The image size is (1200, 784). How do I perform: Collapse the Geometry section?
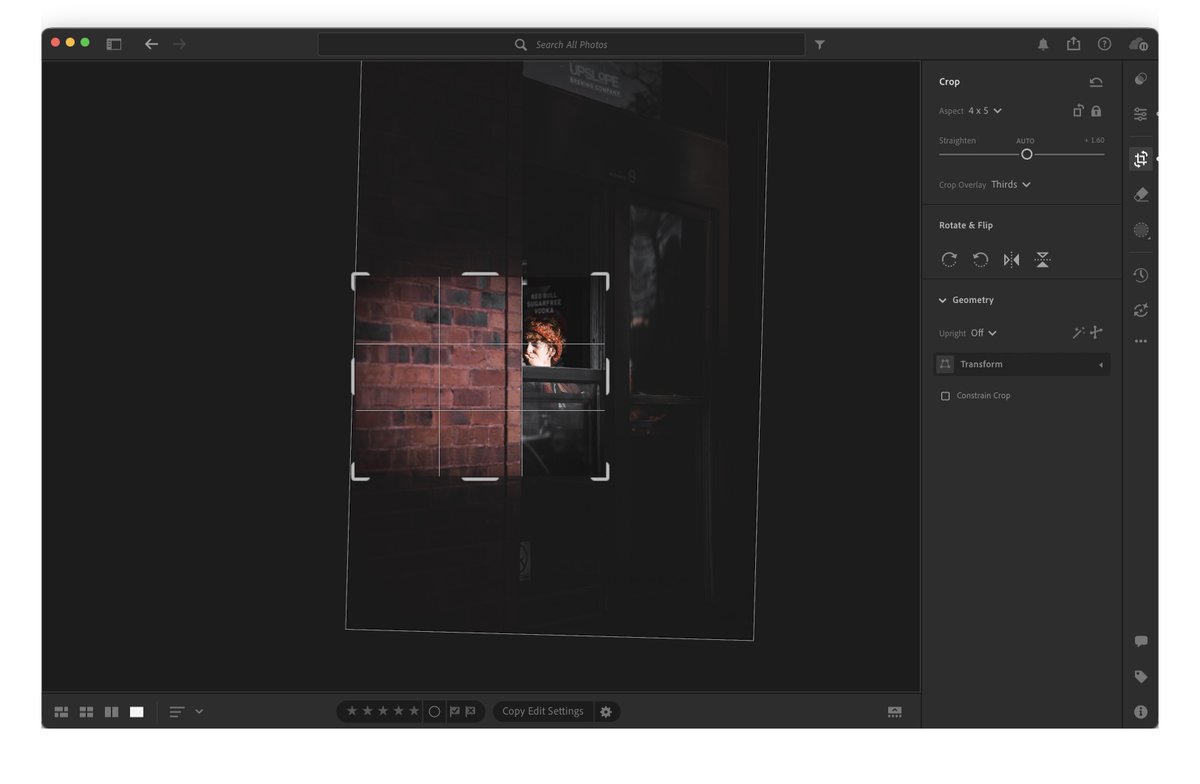point(942,300)
